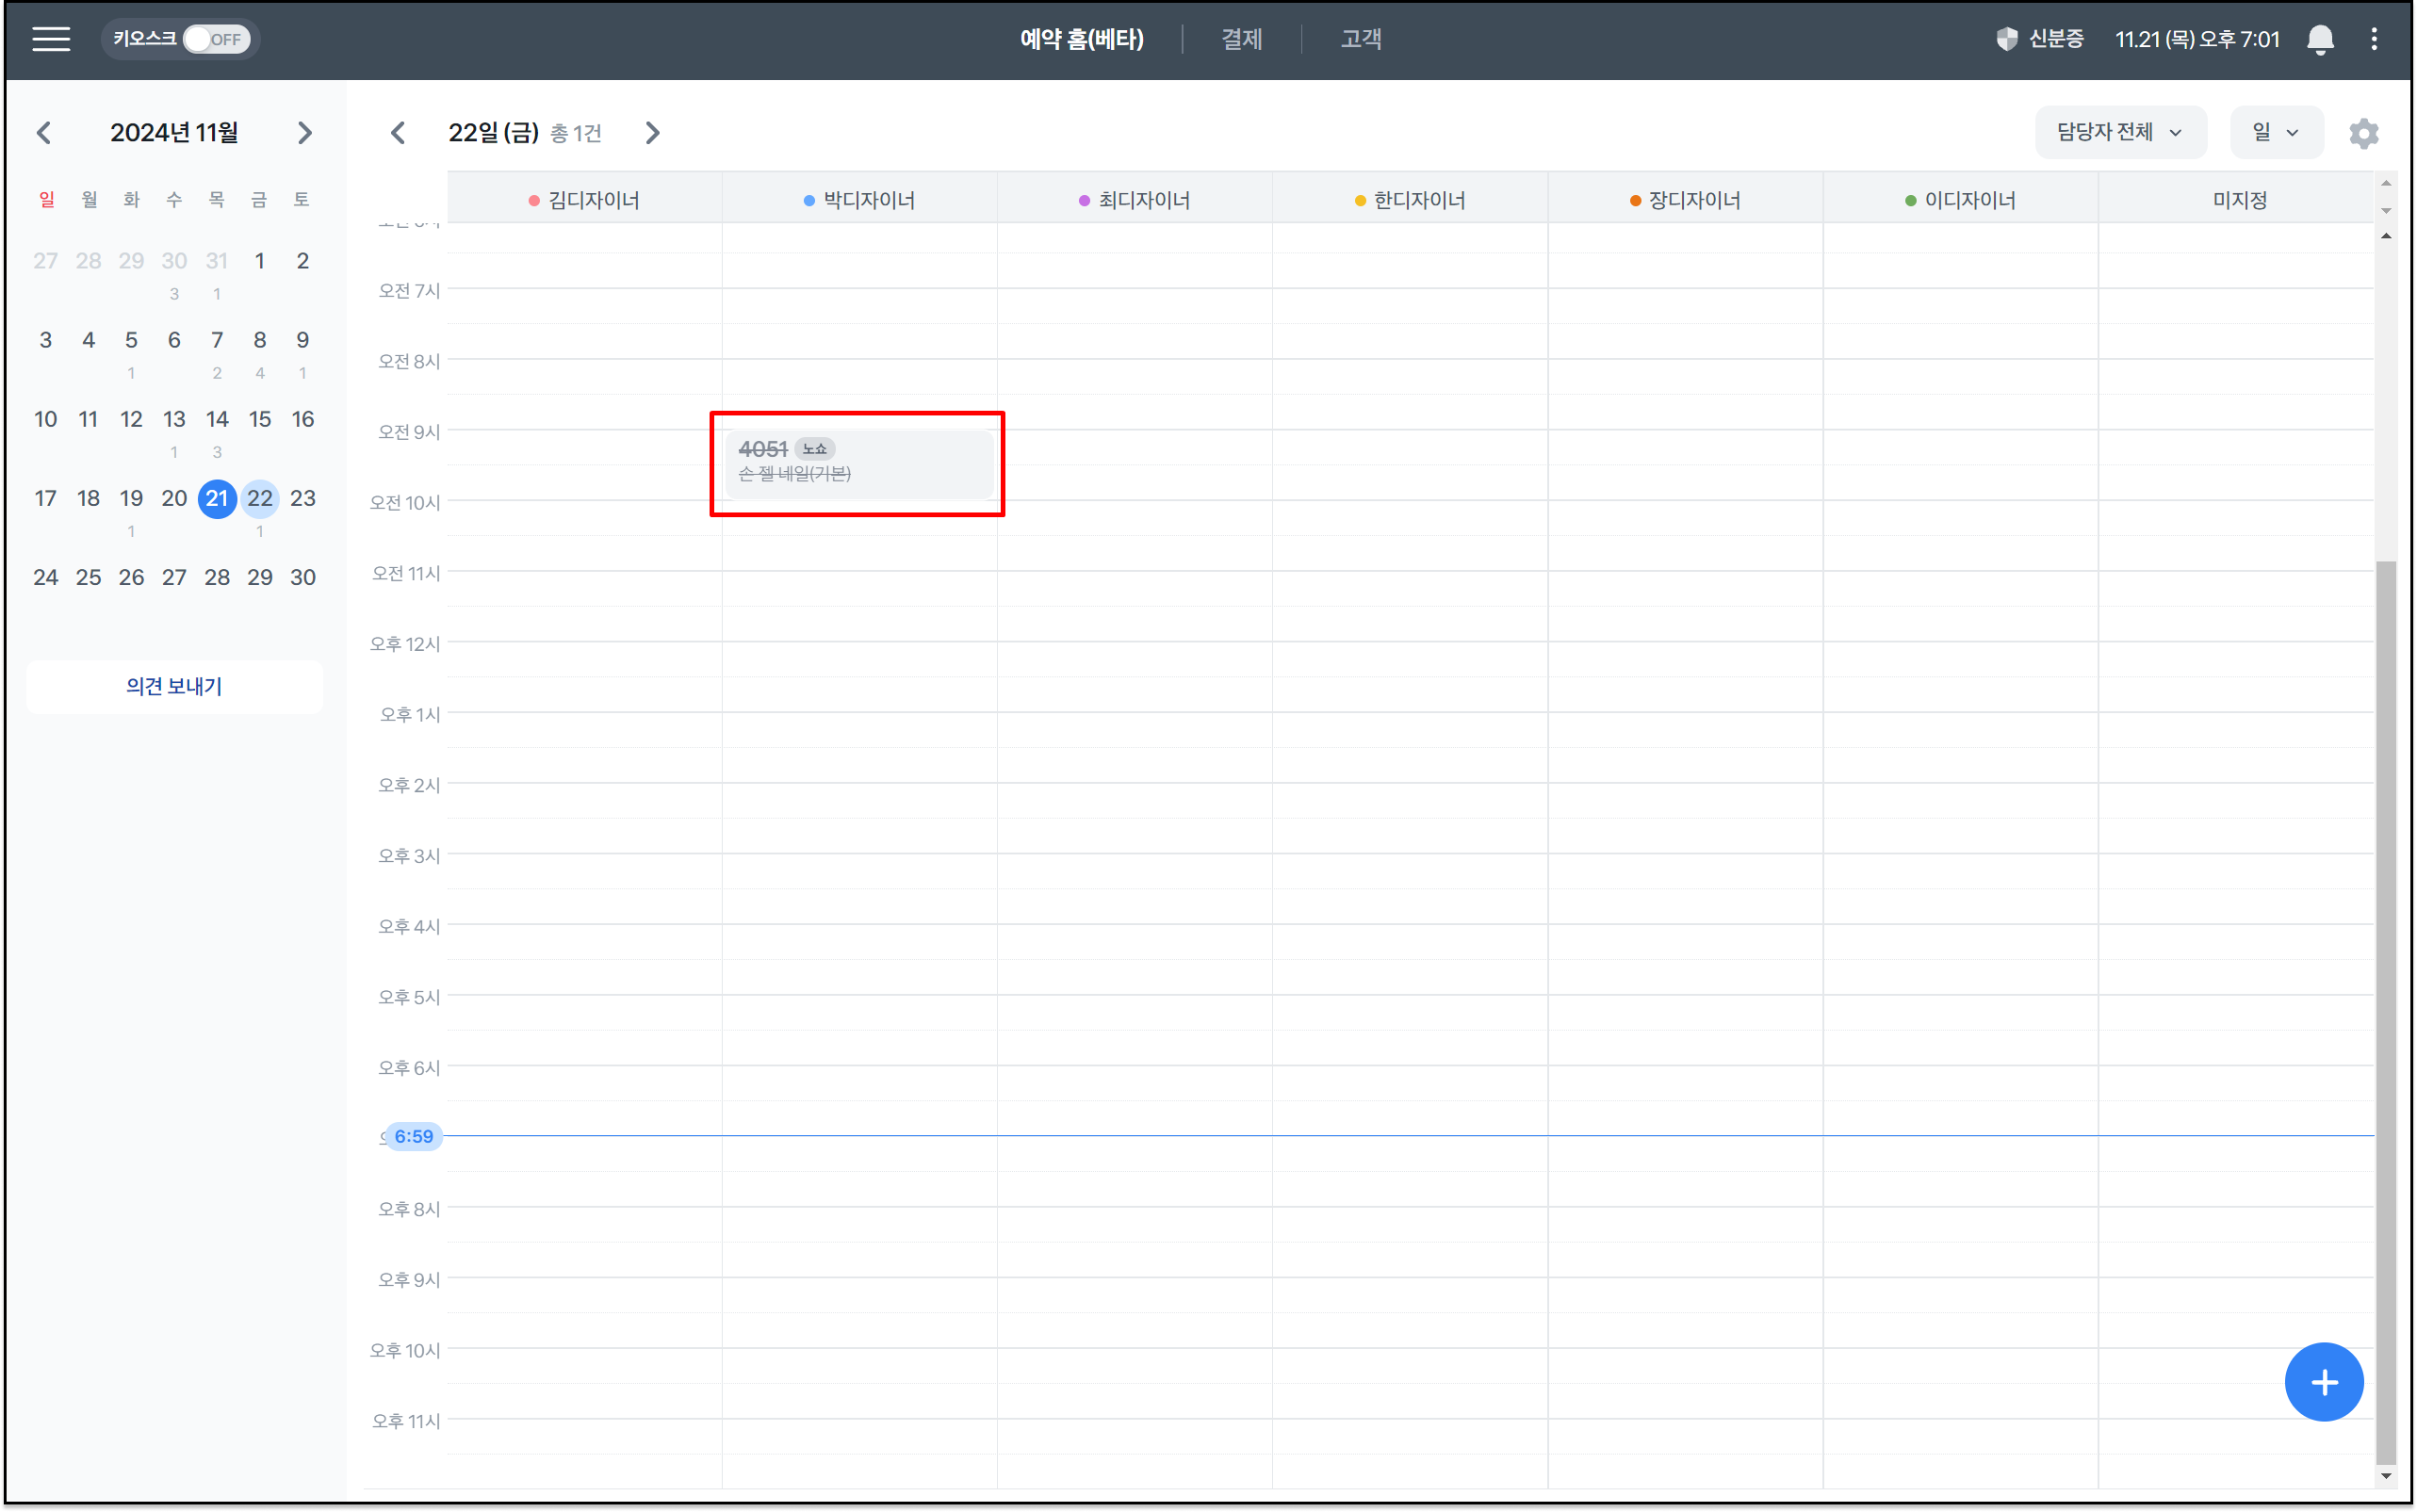Select November 23 in mini calendar
This screenshot has height=1512, width=2417.
pyautogui.click(x=303, y=498)
